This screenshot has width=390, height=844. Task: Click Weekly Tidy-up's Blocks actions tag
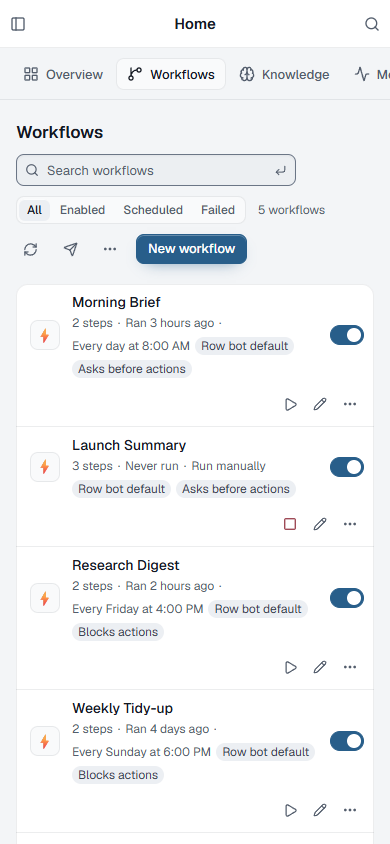[x=118, y=775]
